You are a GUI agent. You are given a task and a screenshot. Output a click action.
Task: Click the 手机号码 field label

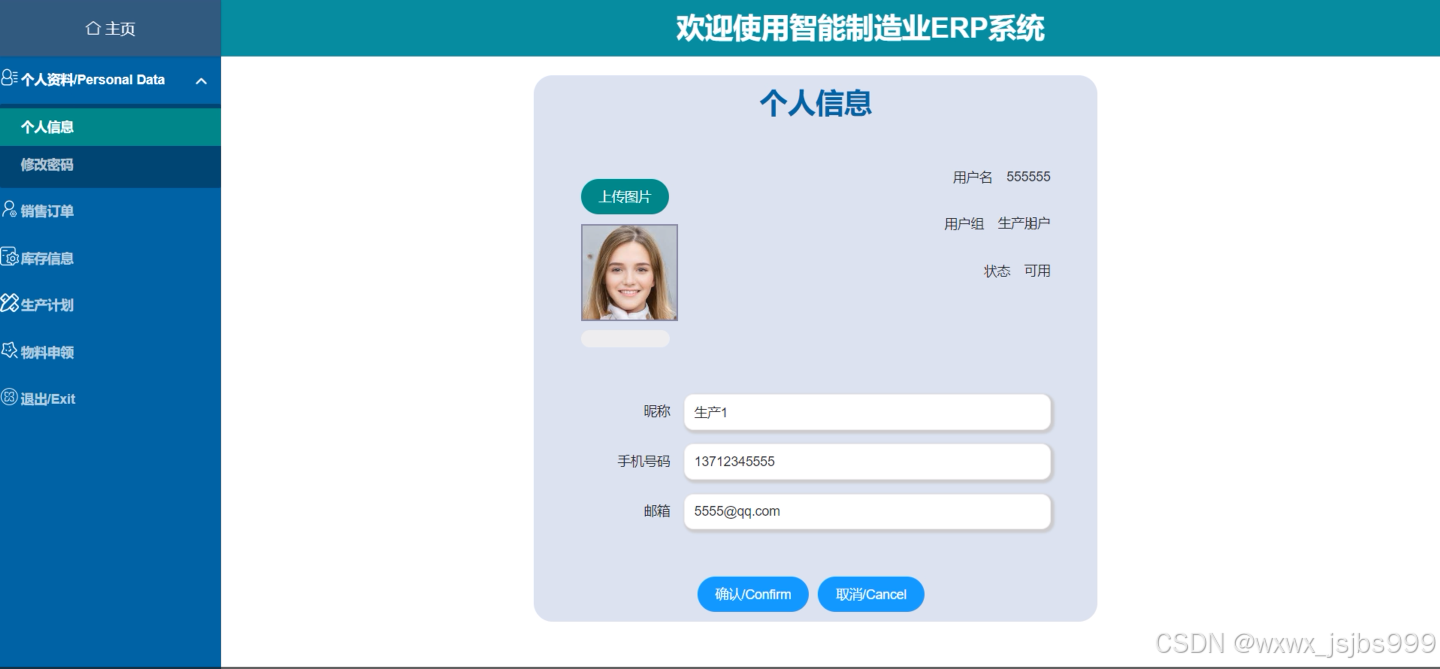[644, 461]
